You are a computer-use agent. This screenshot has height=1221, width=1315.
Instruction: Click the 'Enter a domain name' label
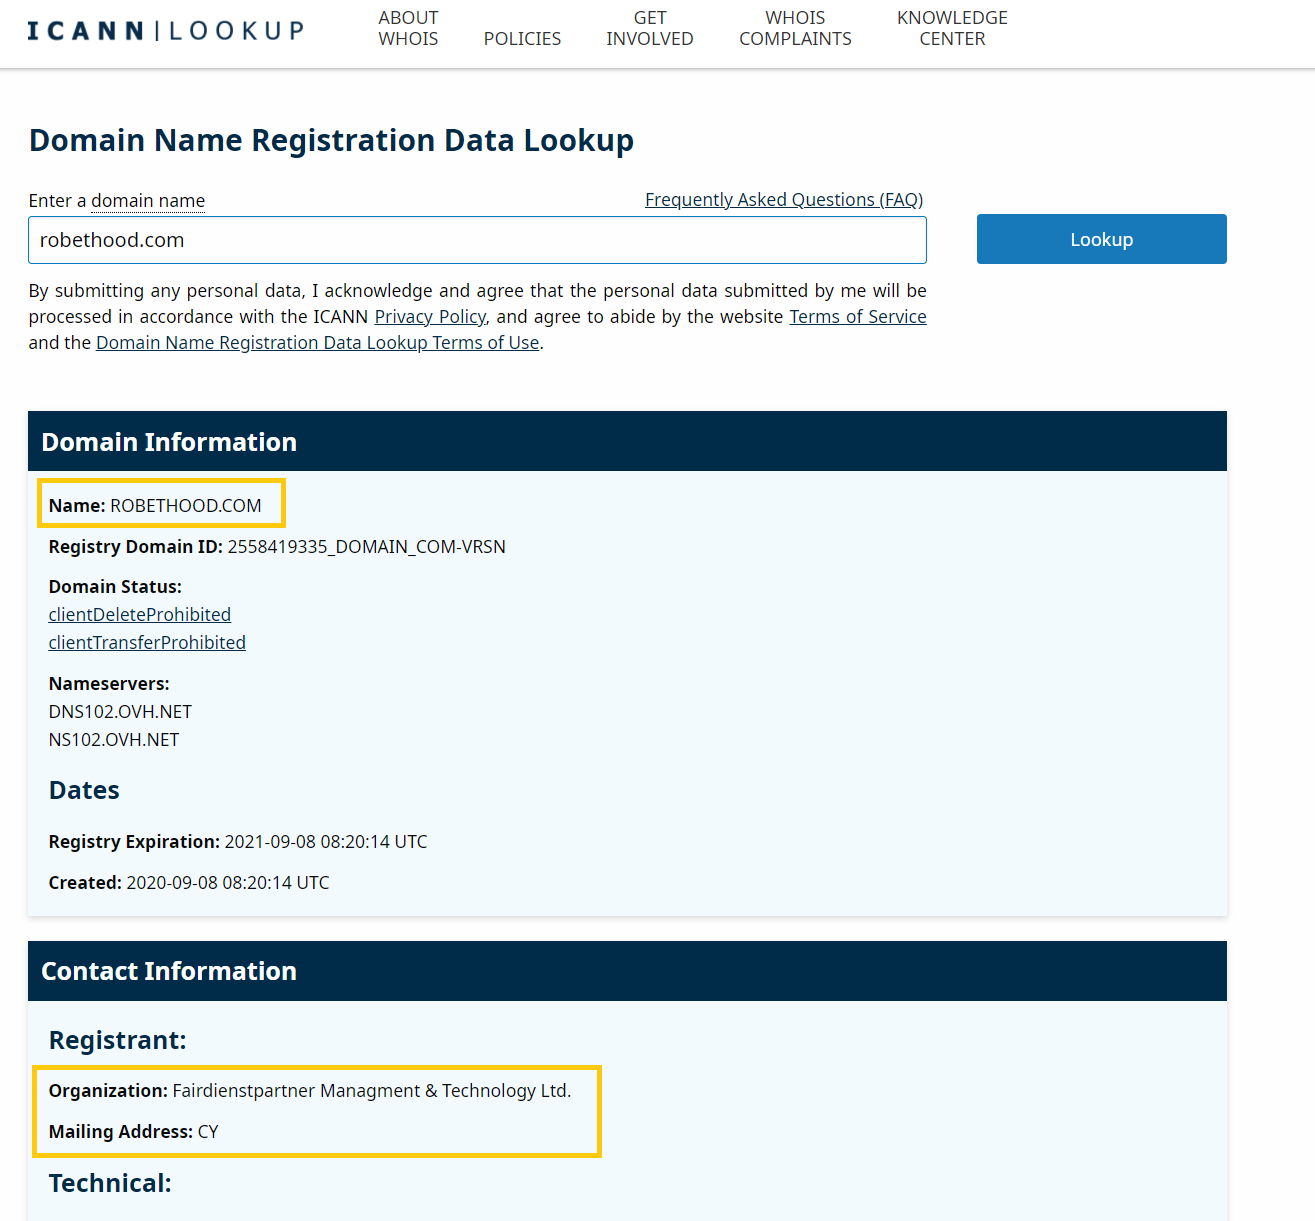(117, 201)
